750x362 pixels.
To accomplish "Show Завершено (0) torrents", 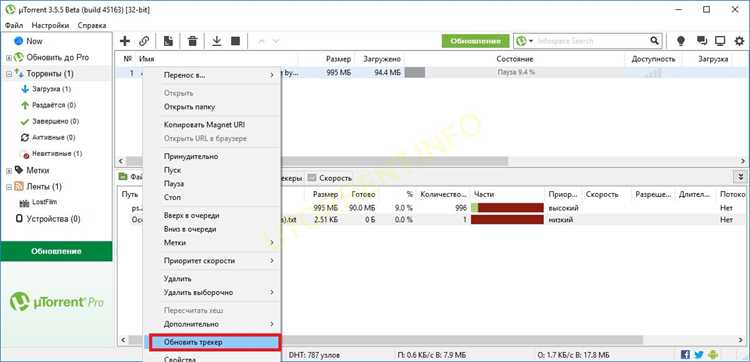I will (55, 121).
